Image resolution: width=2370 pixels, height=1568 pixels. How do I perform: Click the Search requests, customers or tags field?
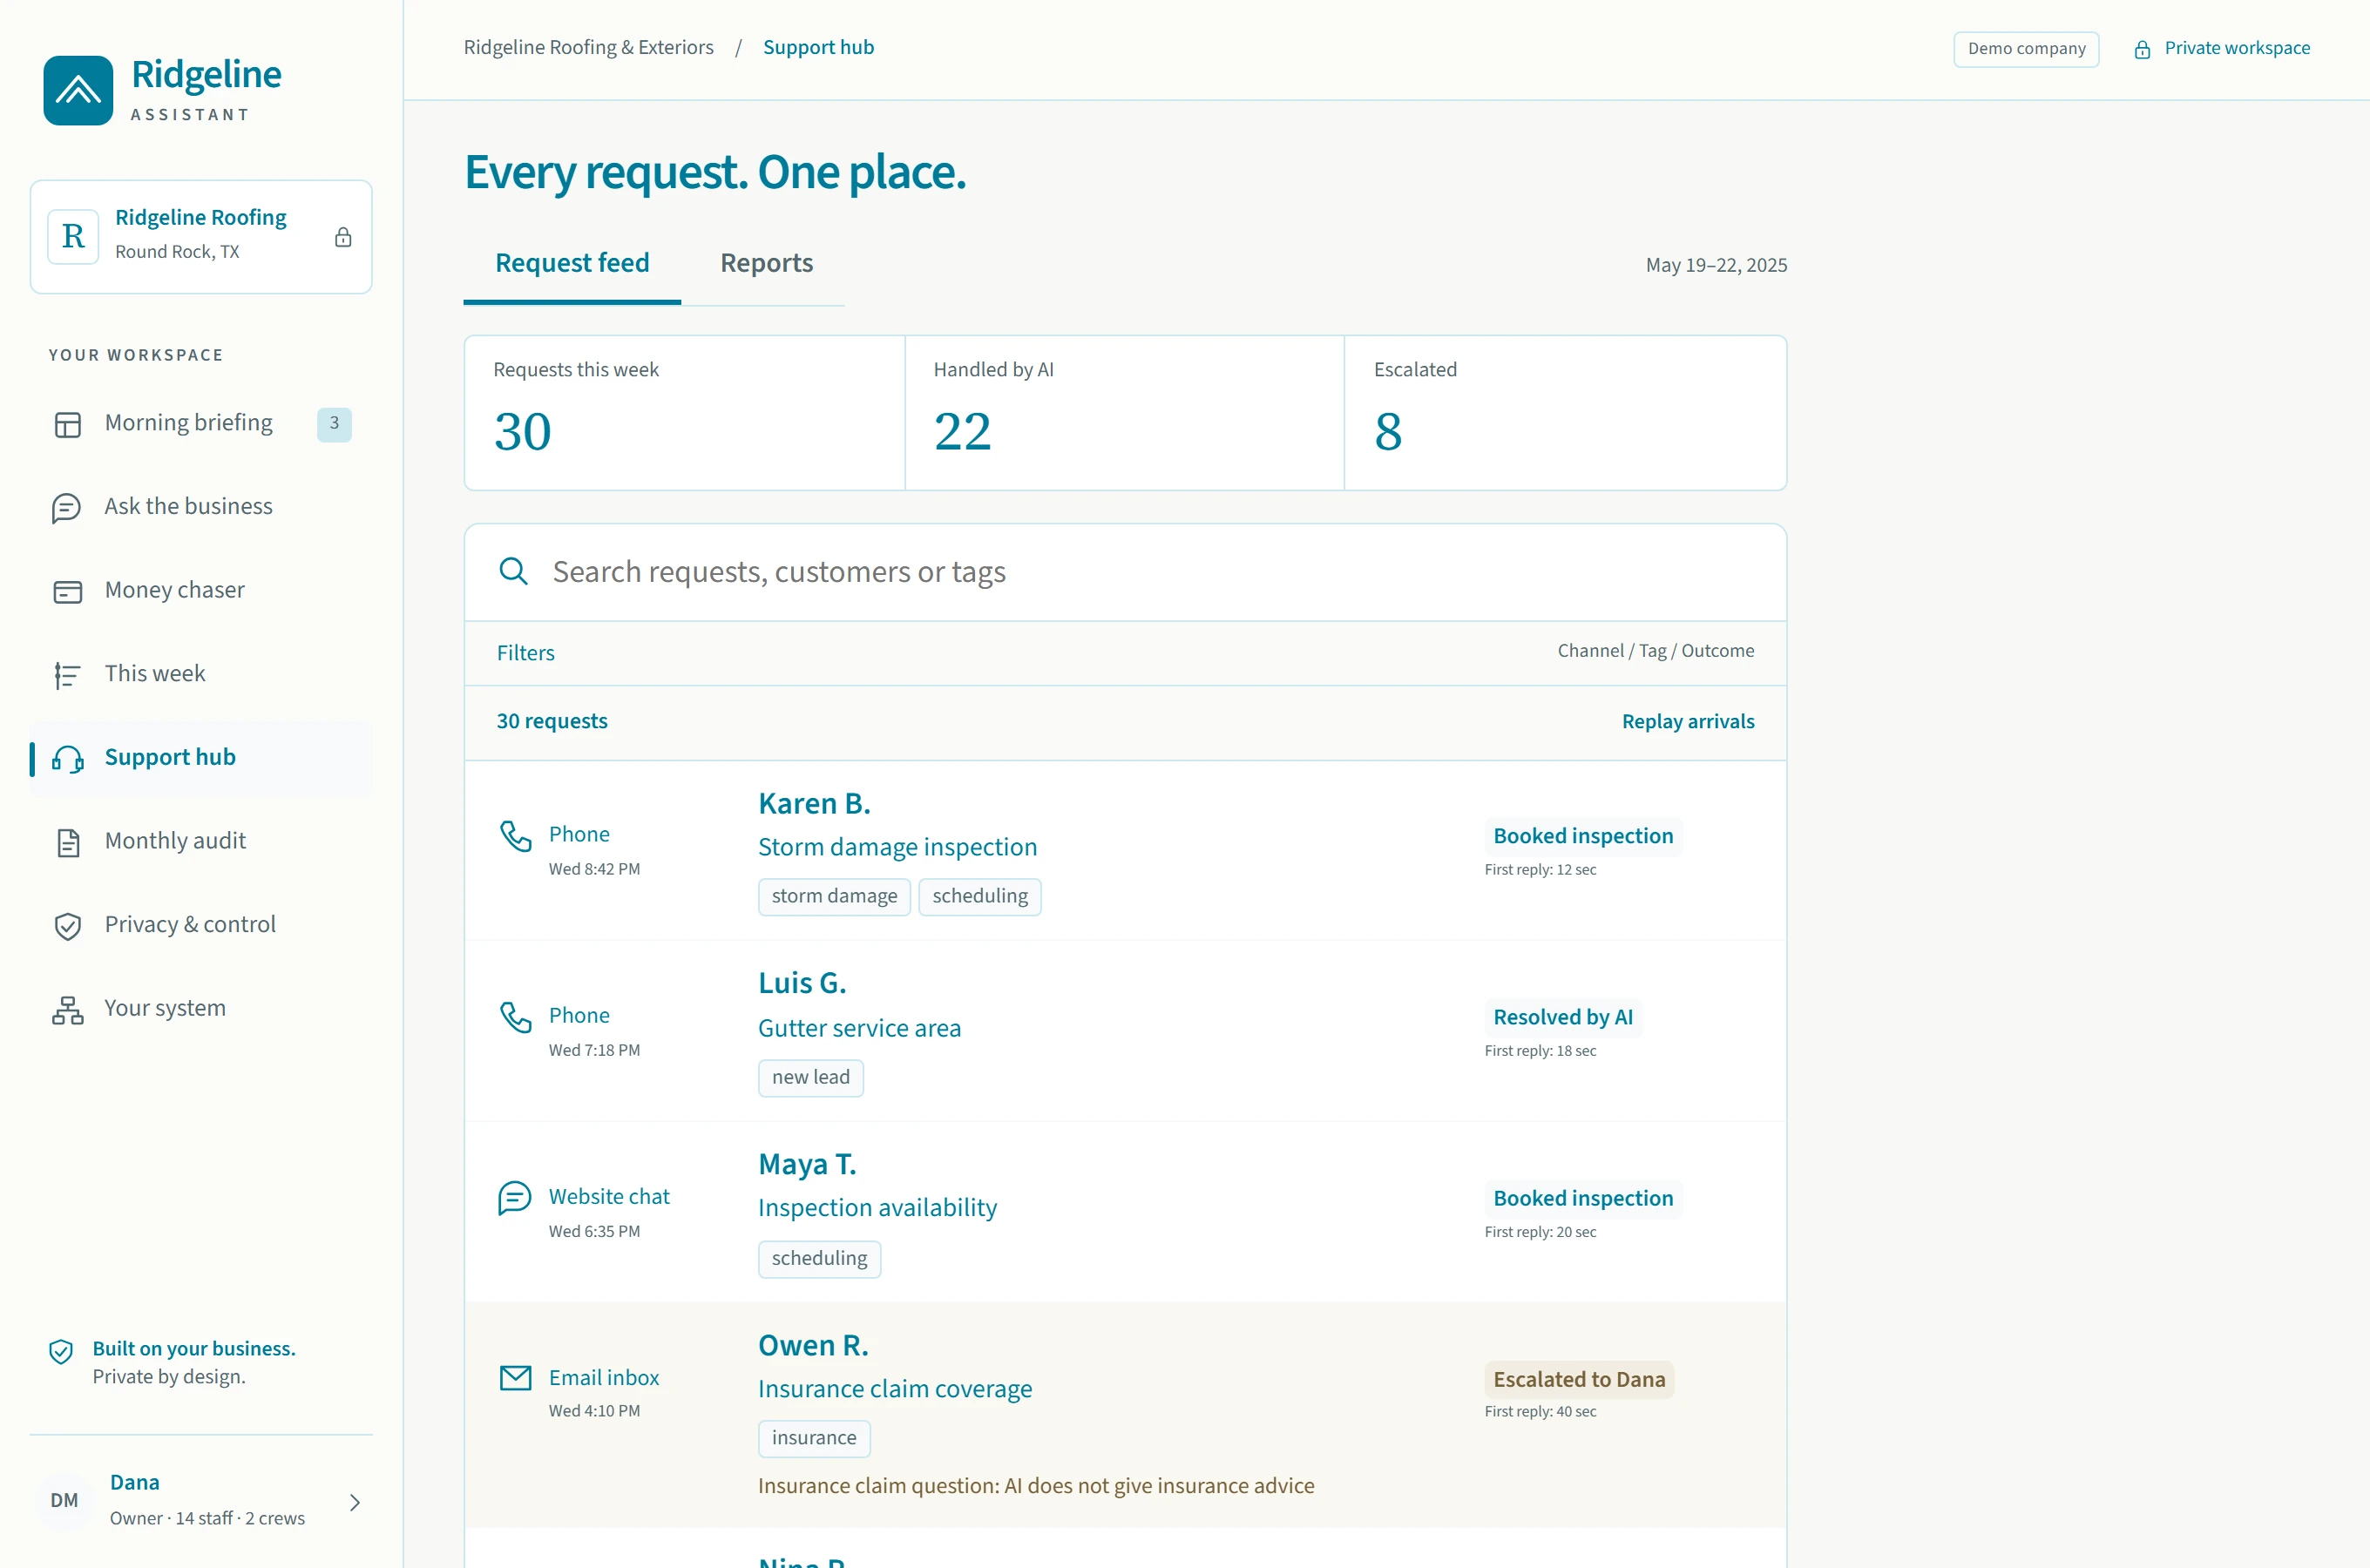[1125, 572]
